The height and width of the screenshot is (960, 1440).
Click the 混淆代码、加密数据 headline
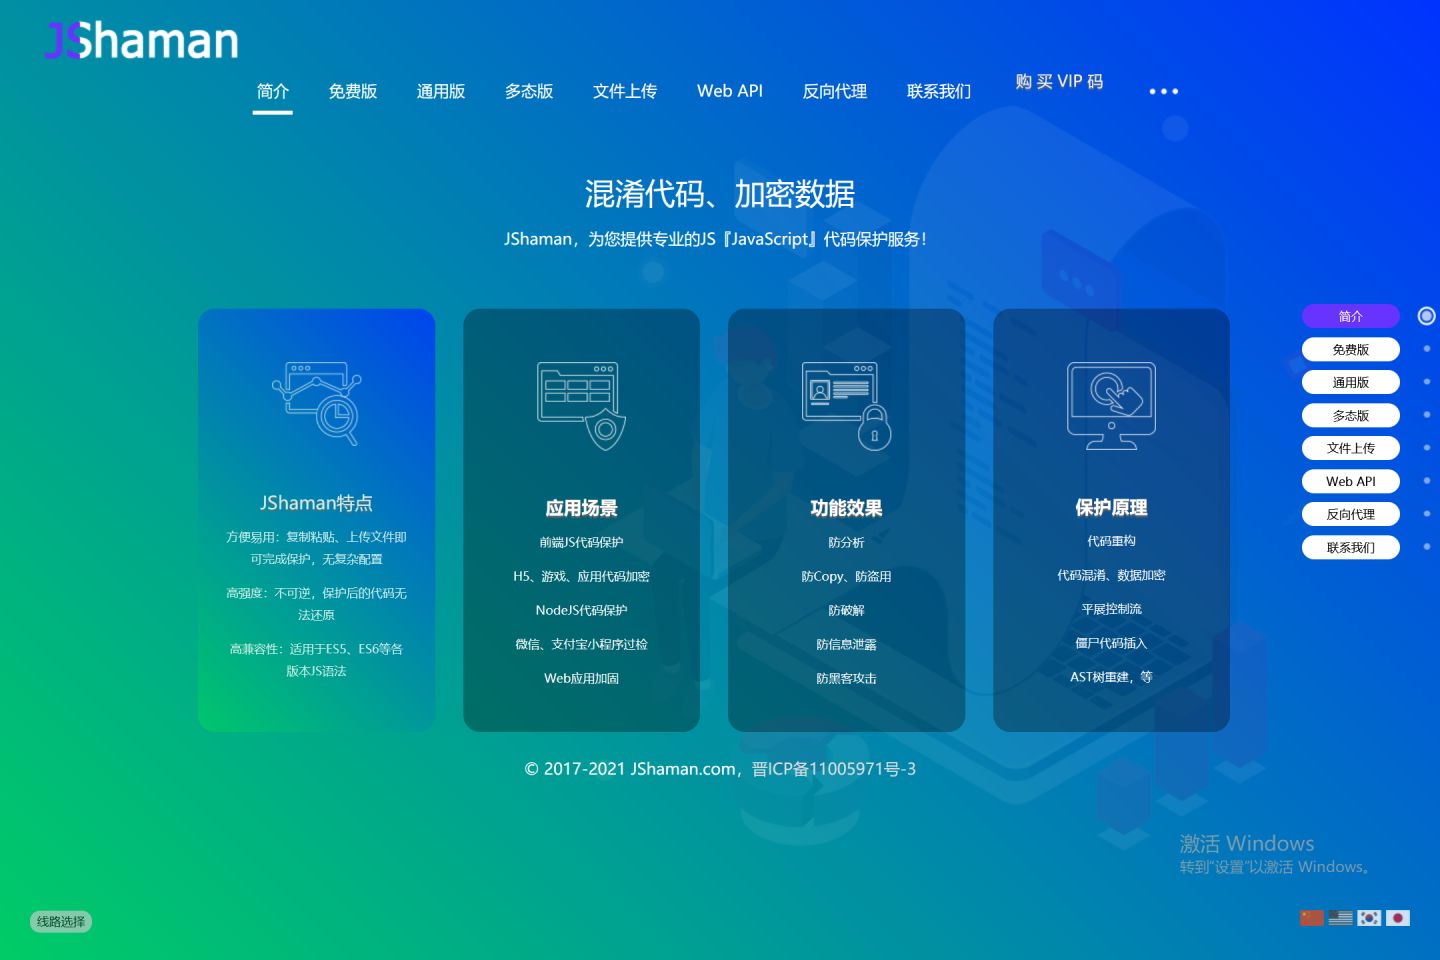tap(720, 194)
